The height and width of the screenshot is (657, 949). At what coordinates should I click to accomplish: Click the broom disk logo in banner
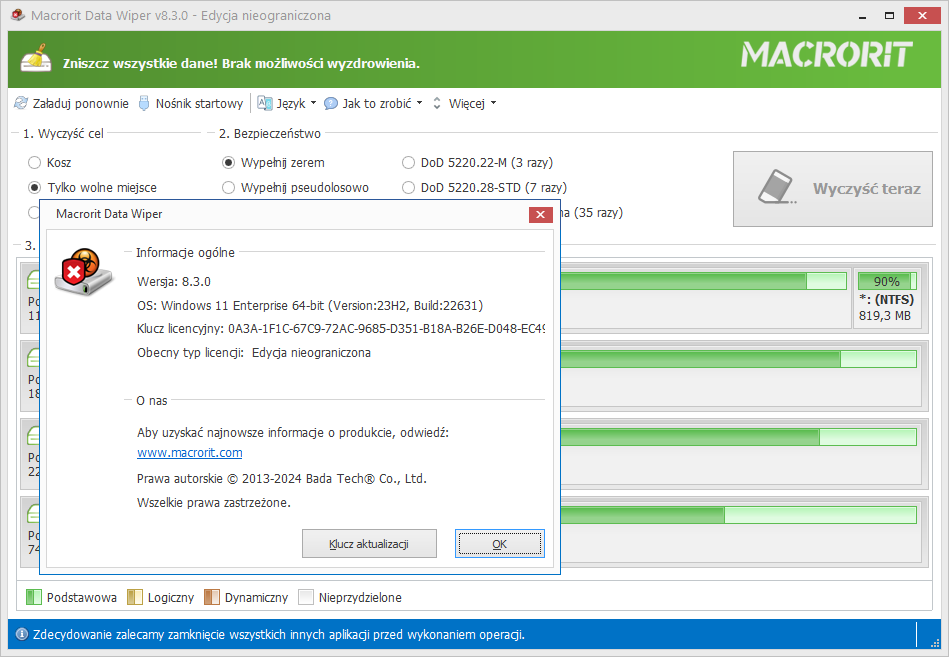click(x=36, y=58)
